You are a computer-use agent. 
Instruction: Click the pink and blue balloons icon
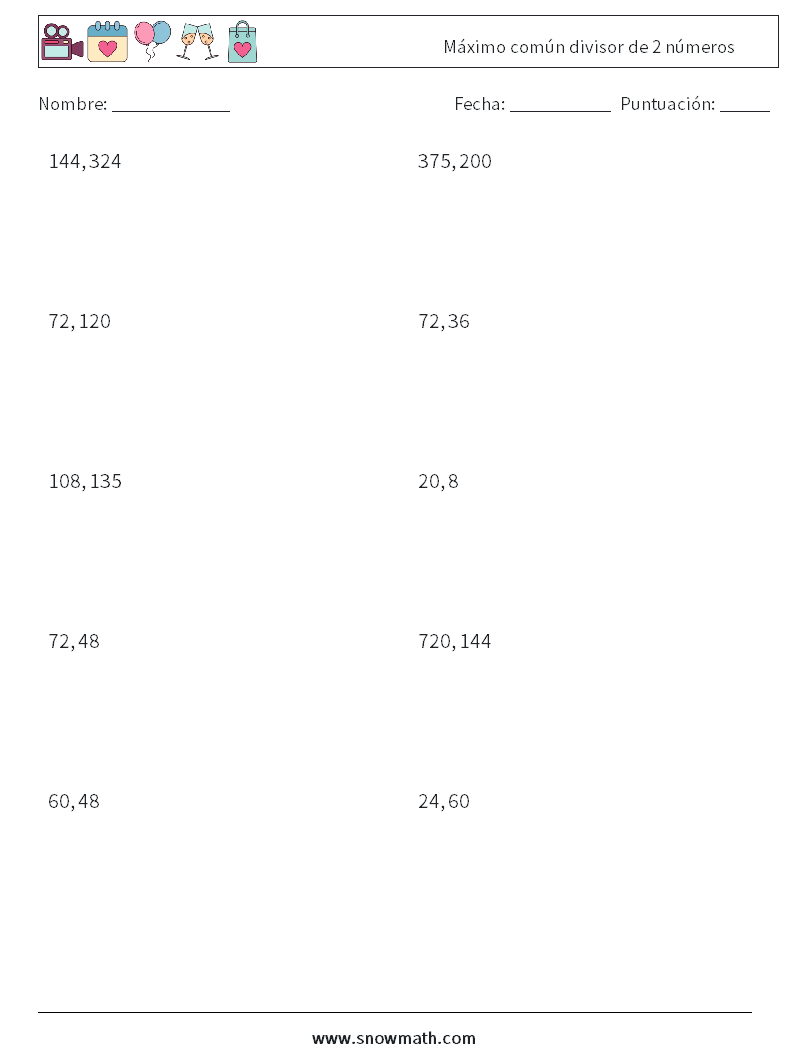tap(152, 42)
